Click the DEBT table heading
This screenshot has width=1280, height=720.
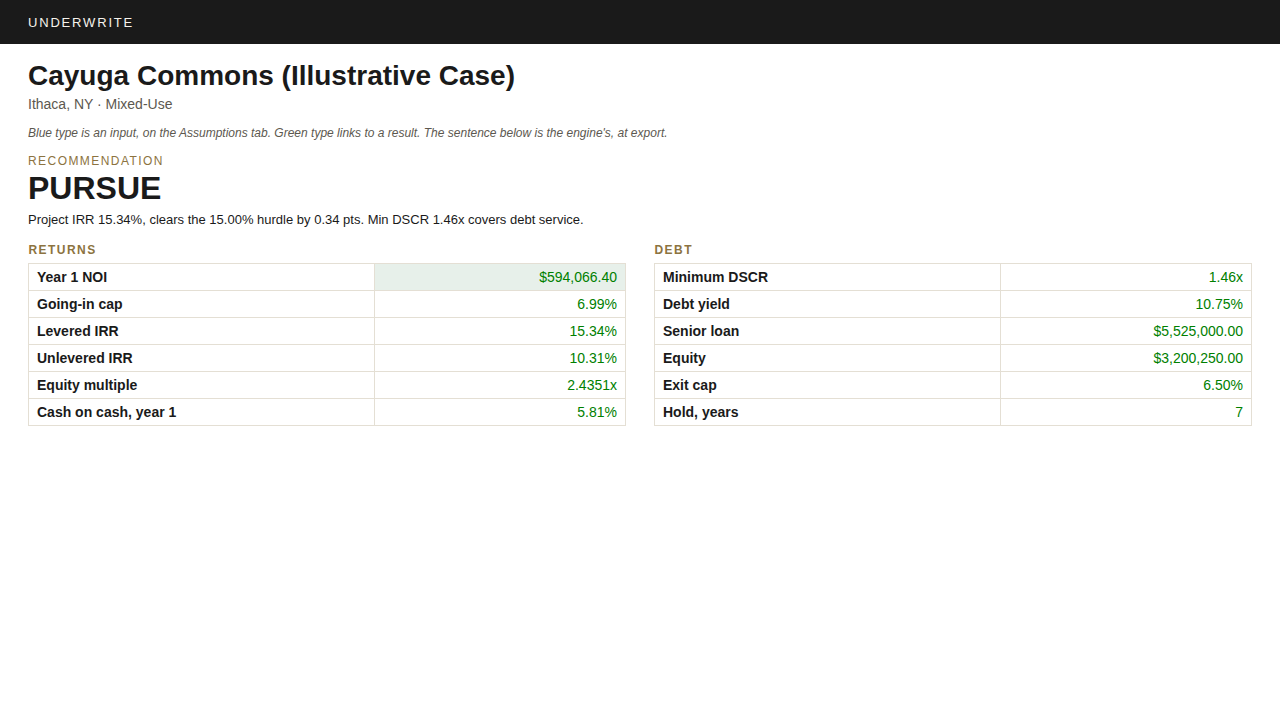(x=673, y=250)
